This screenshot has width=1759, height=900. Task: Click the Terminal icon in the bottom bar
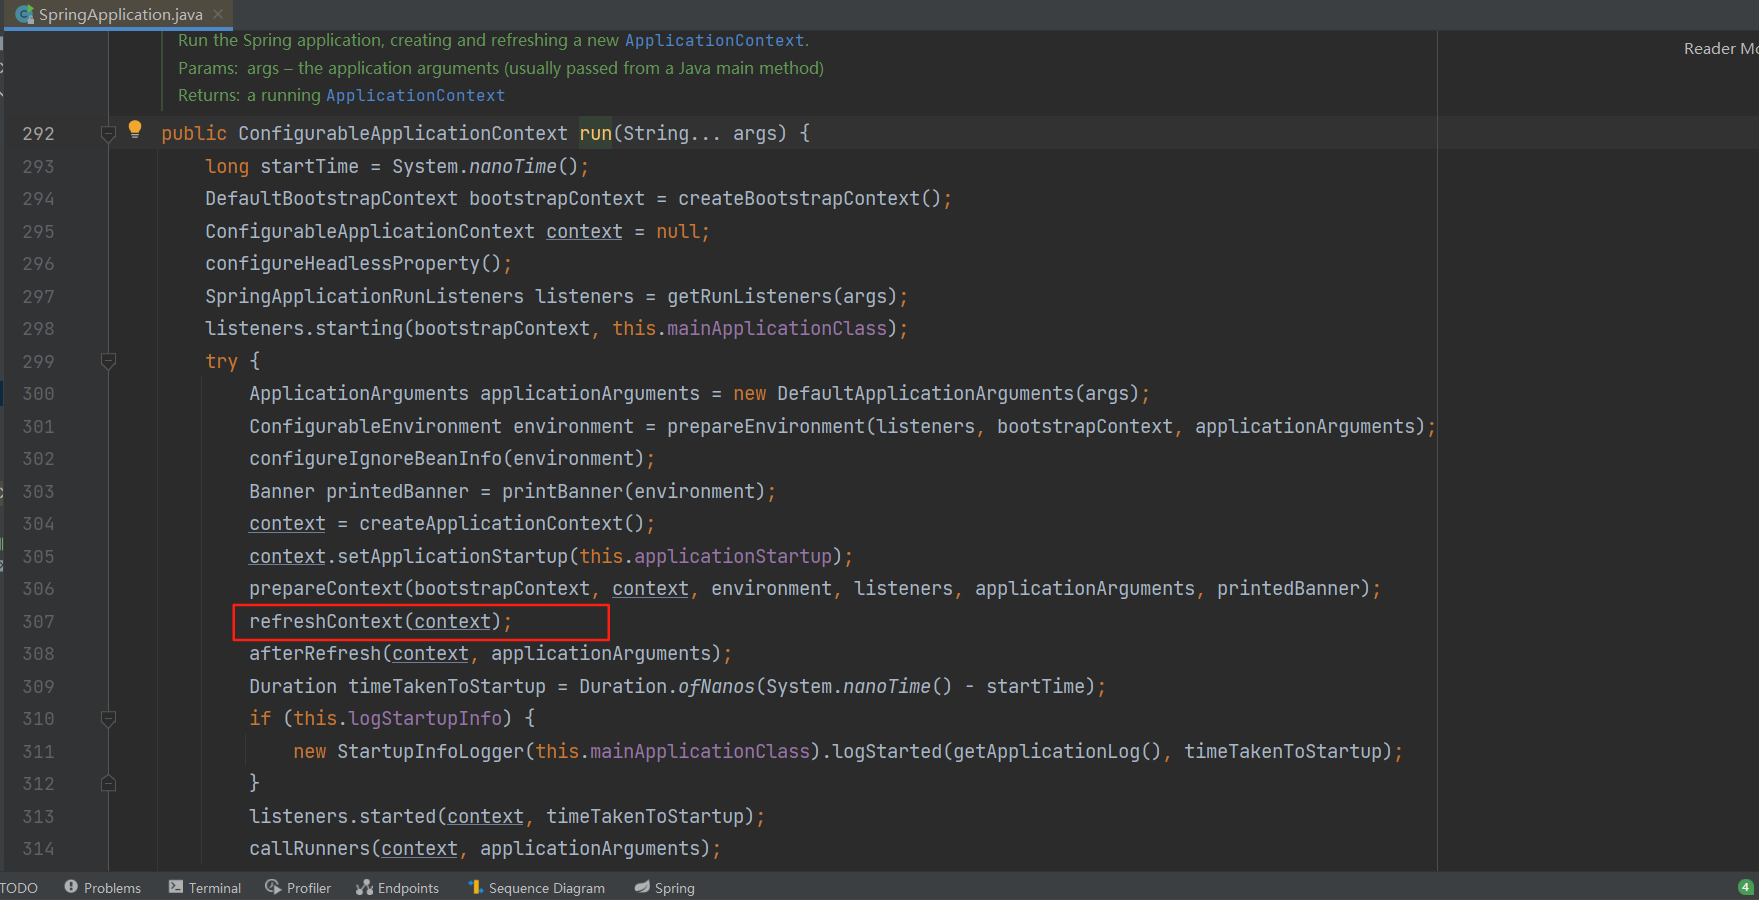pyautogui.click(x=176, y=887)
